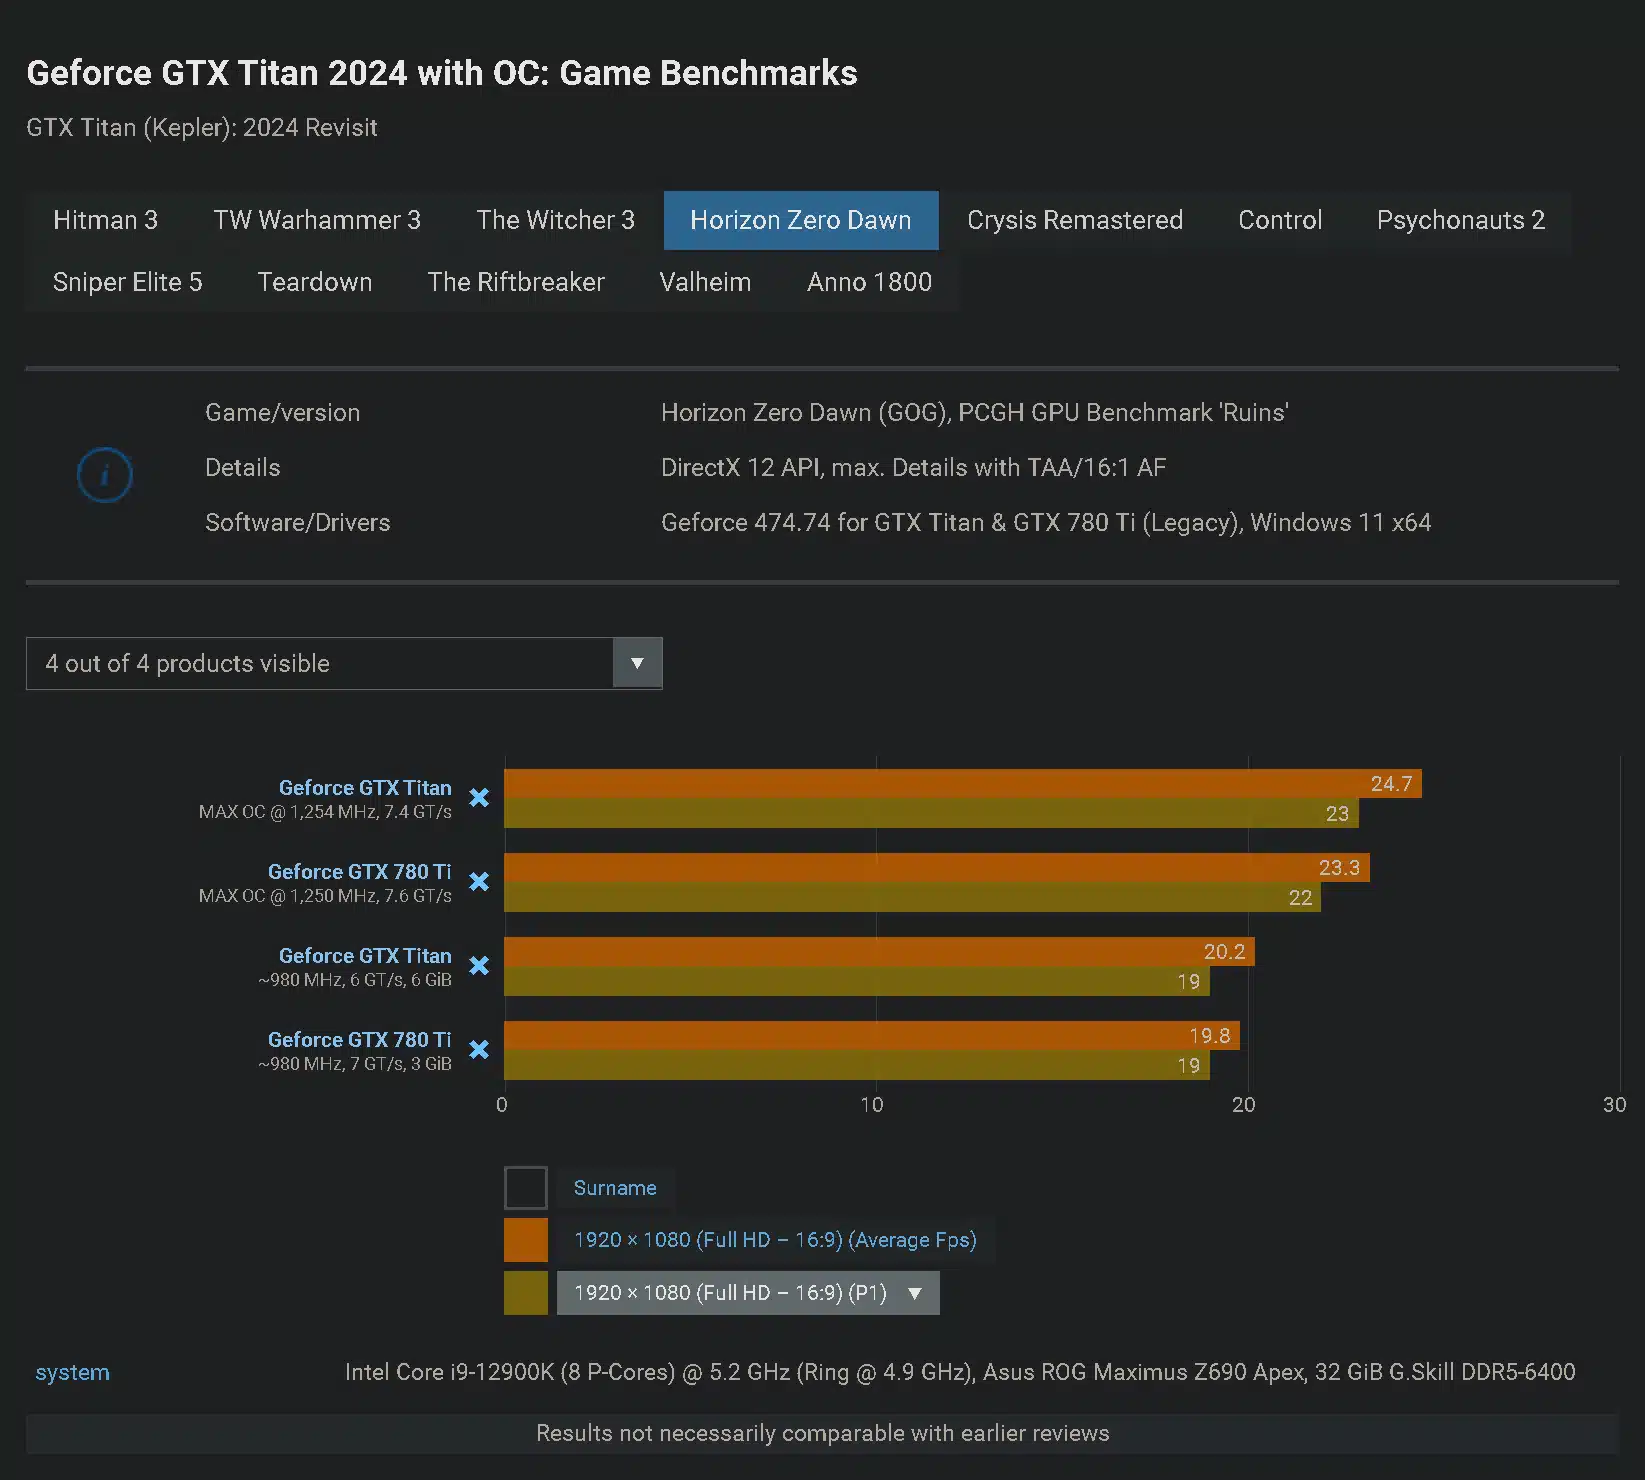Click the 23.3 average fps bar
Screen dimensions: 1645x1480
[x=937, y=868]
